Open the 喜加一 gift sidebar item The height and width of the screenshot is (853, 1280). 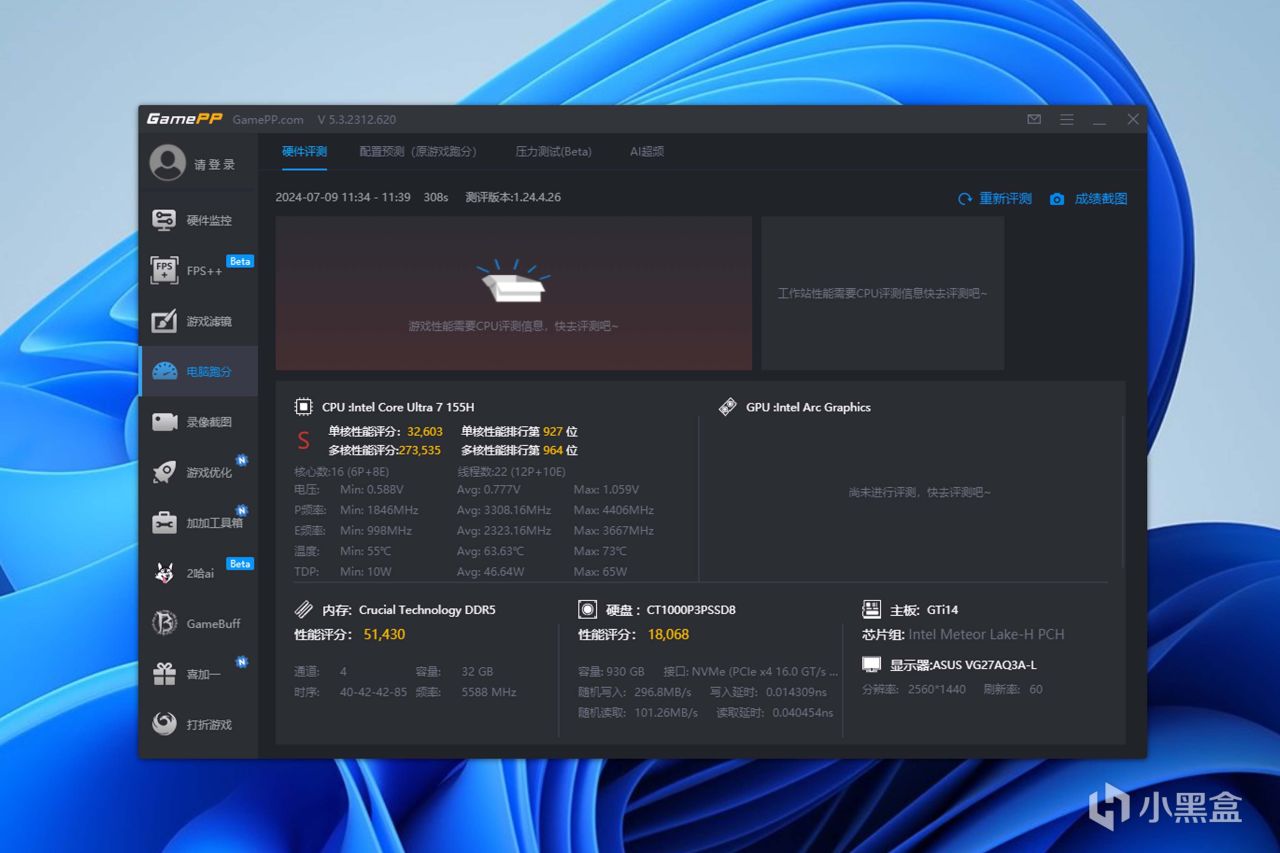198,674
